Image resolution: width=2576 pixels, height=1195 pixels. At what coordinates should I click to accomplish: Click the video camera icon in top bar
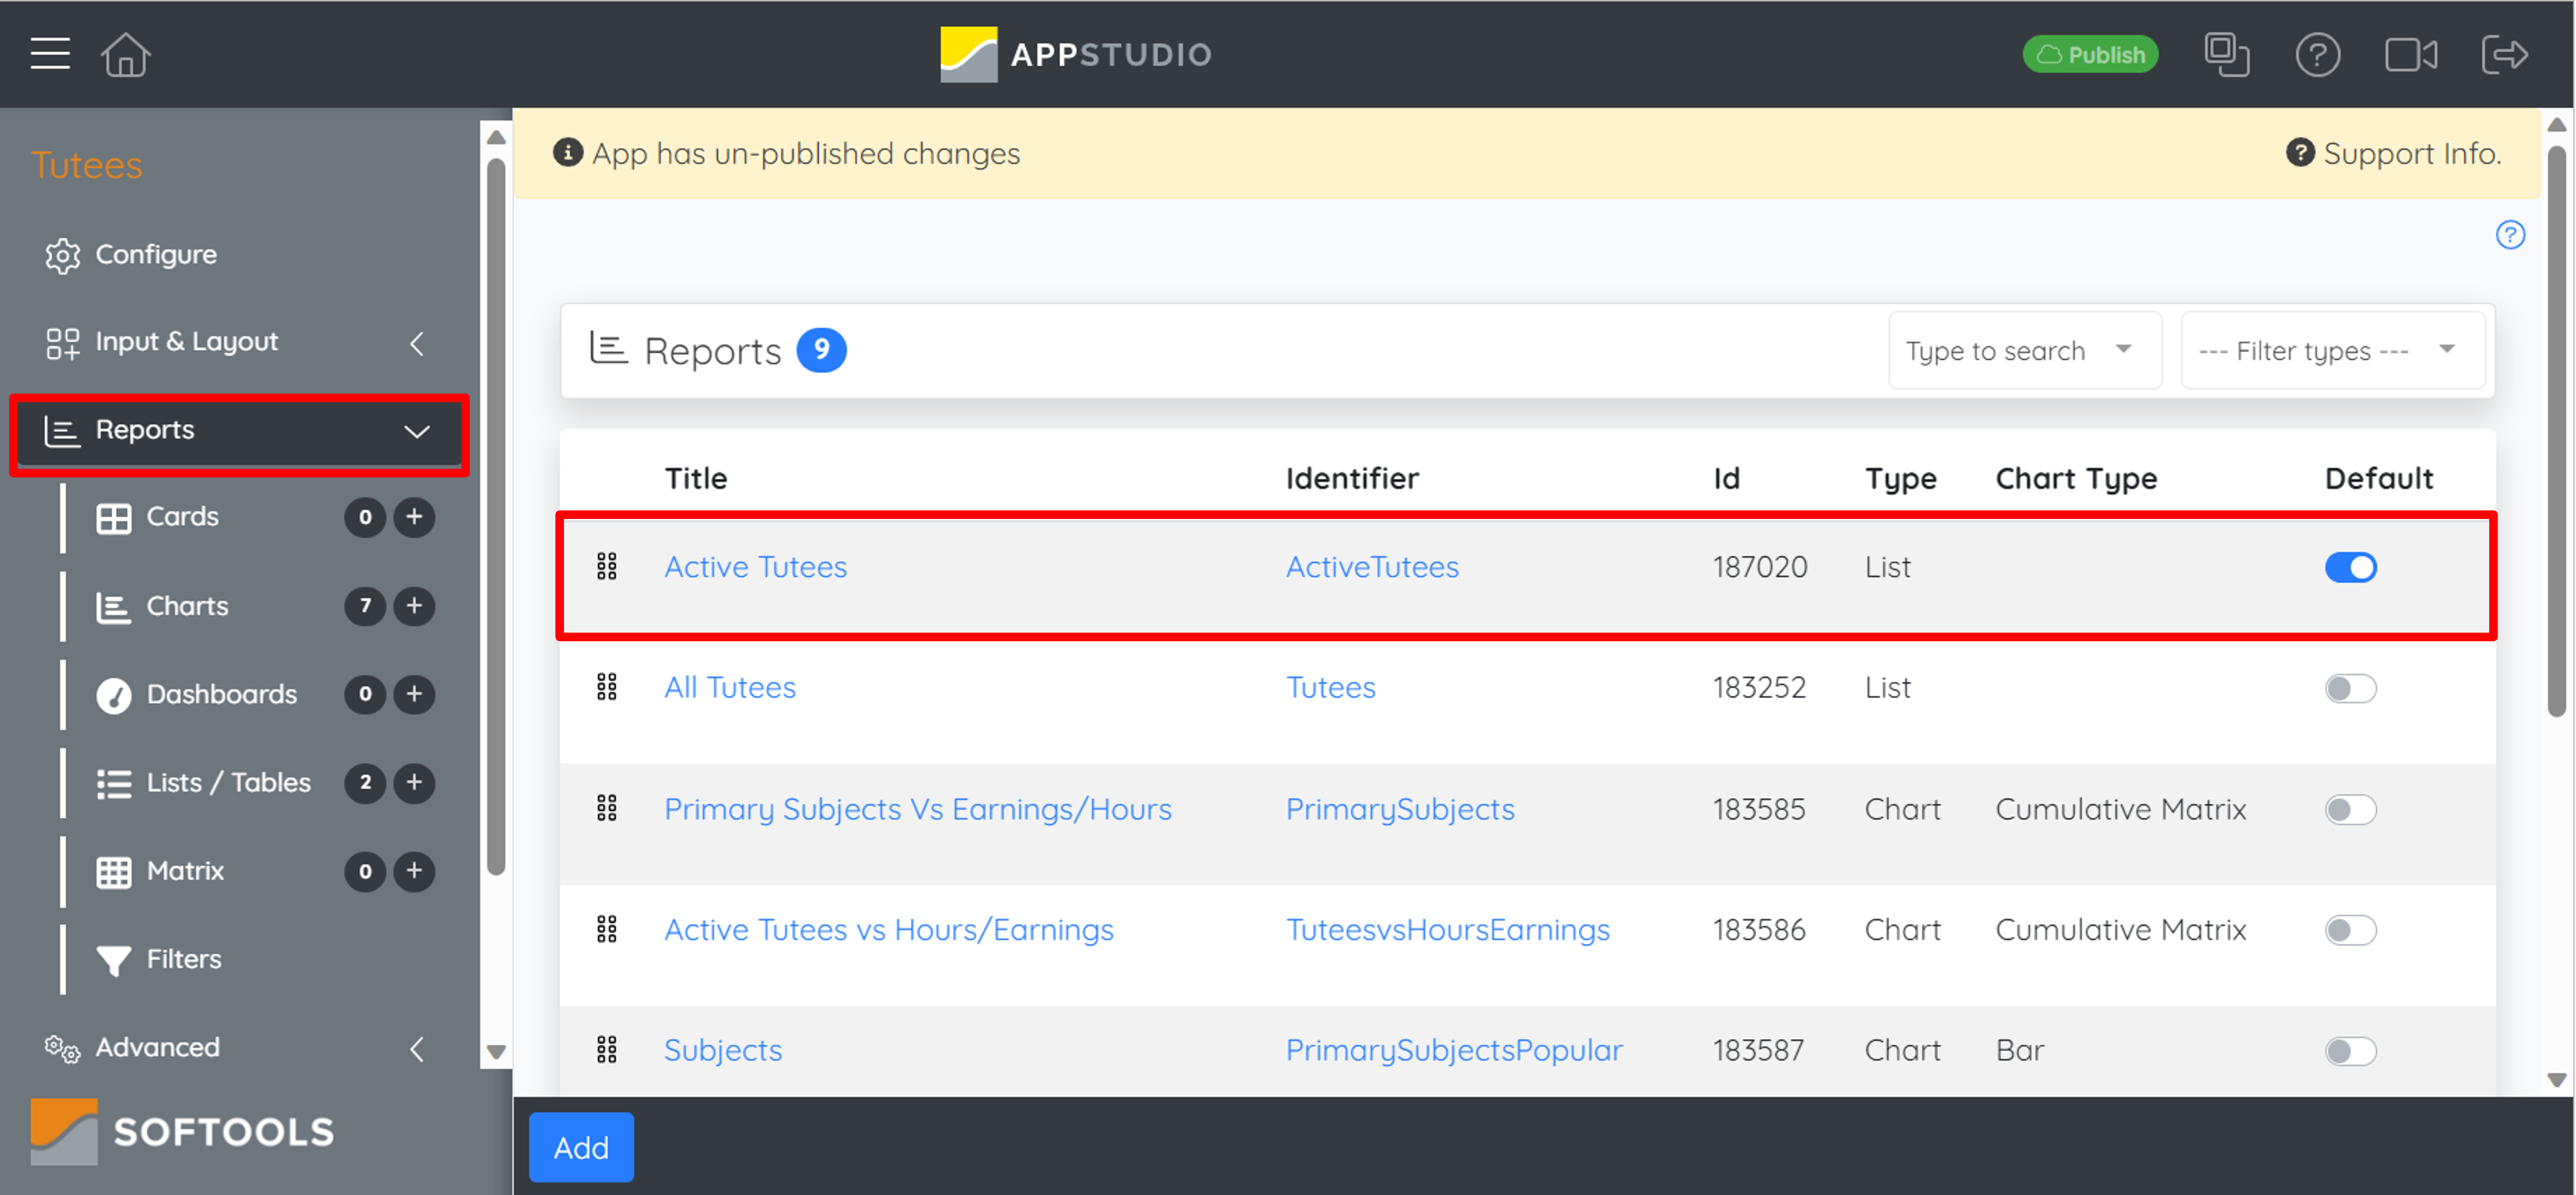coord(2411,55)
